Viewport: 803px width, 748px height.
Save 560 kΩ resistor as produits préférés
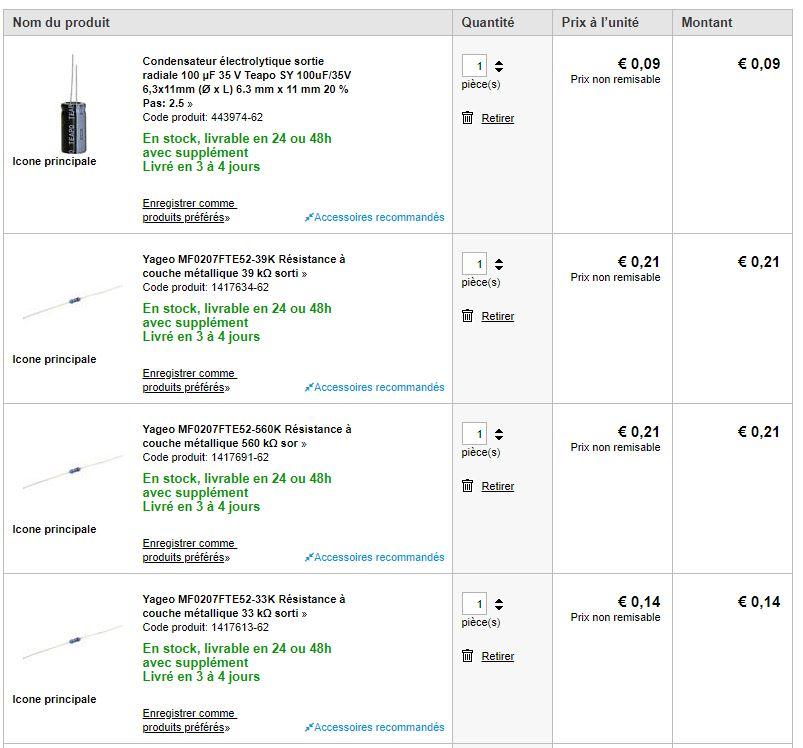tap(189, 550)
